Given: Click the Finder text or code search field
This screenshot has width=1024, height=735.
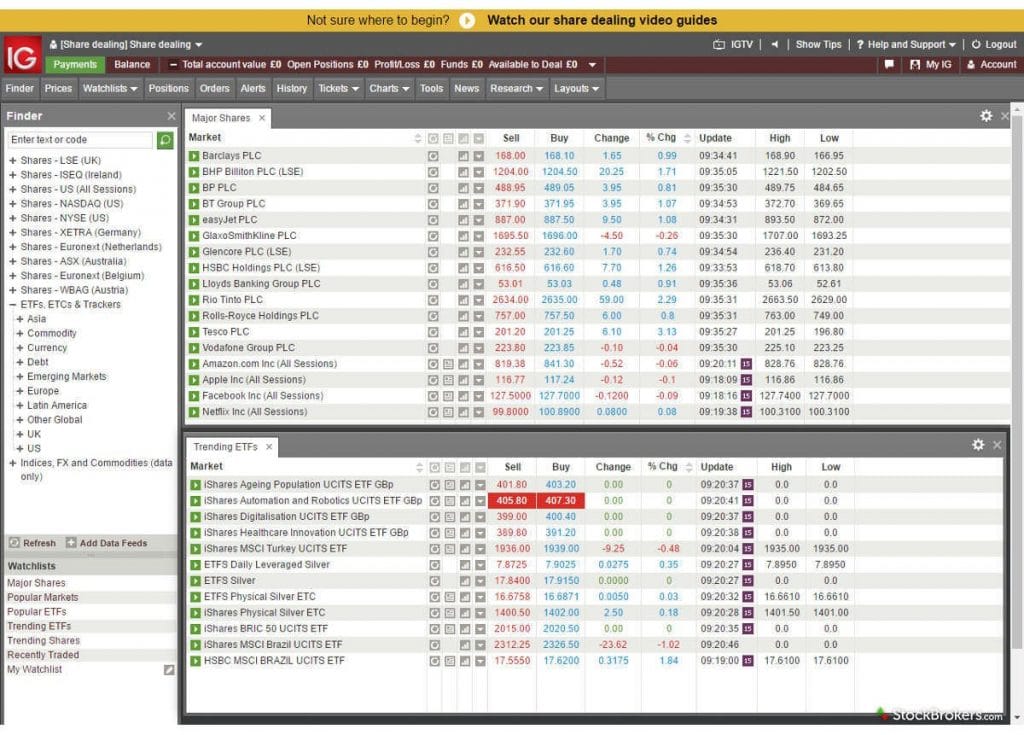Looking at the screenshot, I should (x=80, y=140).
